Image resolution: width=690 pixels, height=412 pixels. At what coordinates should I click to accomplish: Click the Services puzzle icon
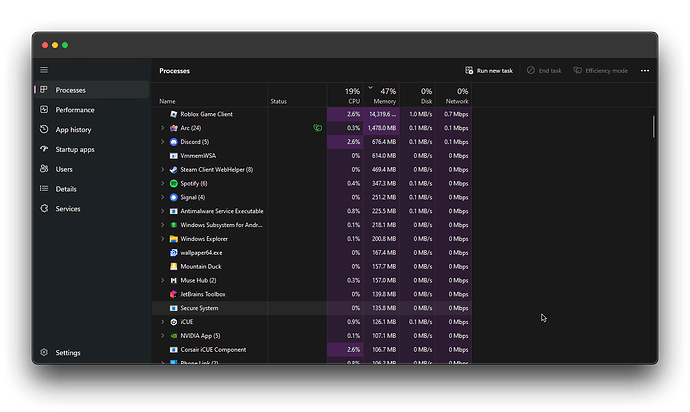tap(44, 208)
